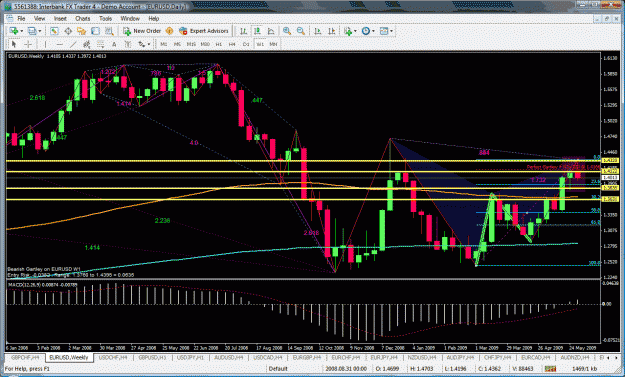Toggle the Terminal panel icon

tap(95, 31)
